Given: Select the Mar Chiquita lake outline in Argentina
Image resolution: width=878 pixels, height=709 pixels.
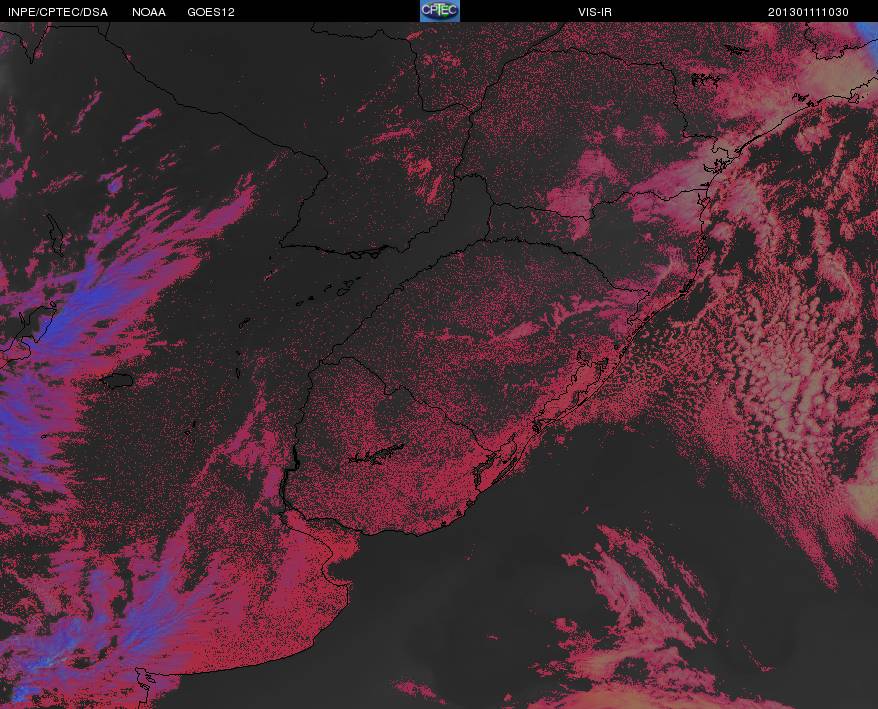Looking at the screenshot, I should (x=116, y=381).
